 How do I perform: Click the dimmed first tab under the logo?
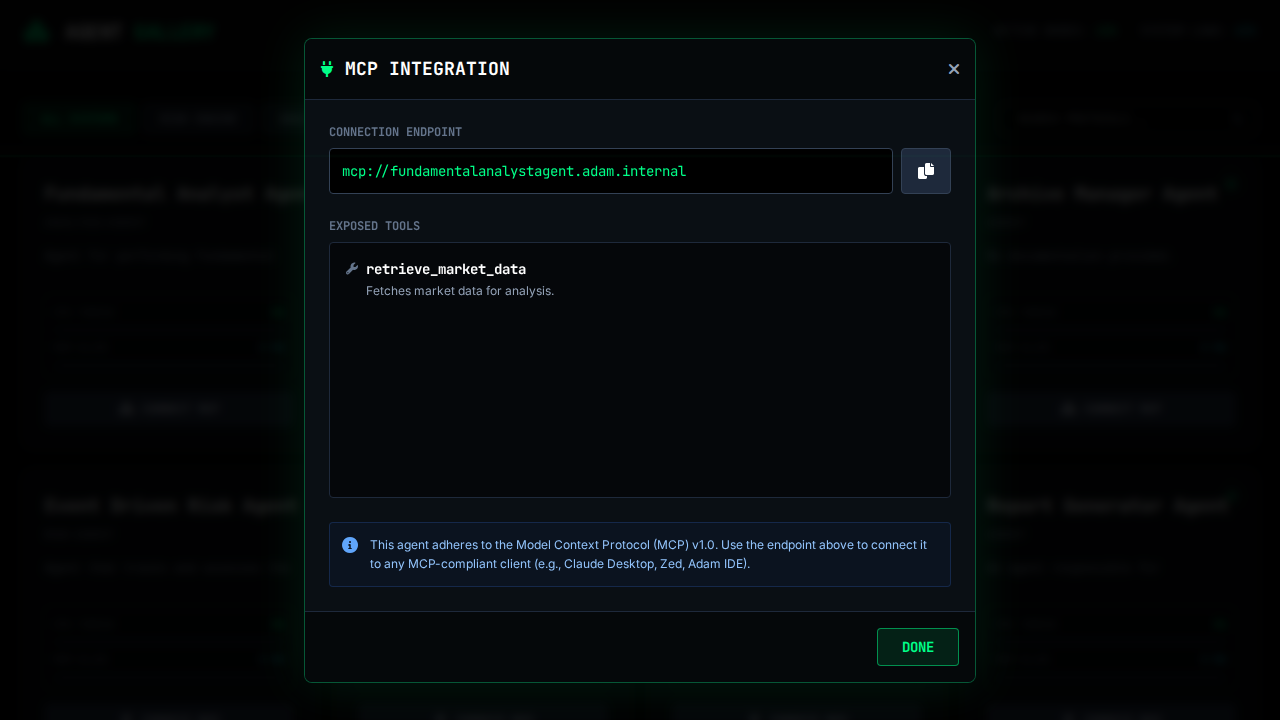pyautogui.click(x=80, y=118)
